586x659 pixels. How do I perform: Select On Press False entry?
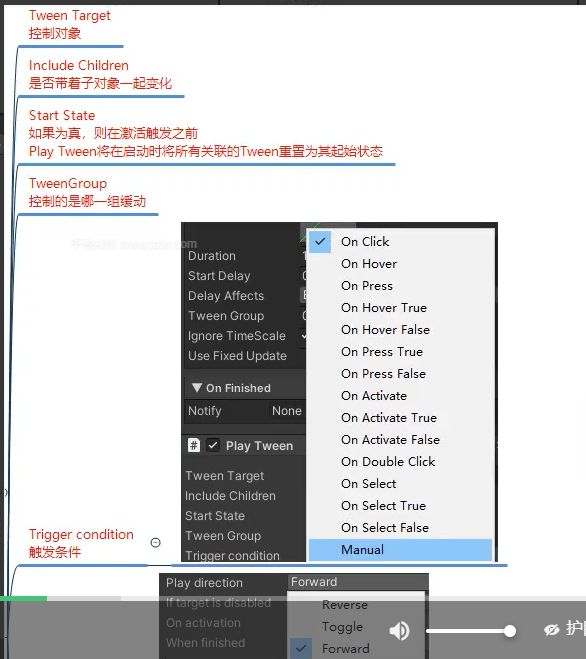400,374
